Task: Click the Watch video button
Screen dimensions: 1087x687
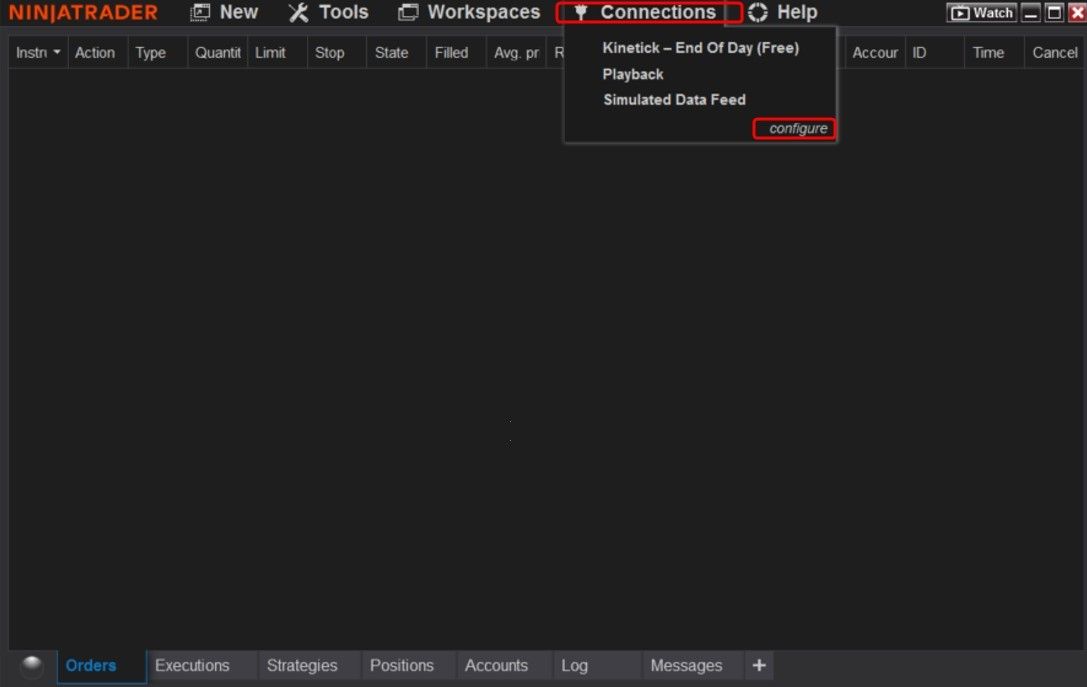Action: point(982,12)
